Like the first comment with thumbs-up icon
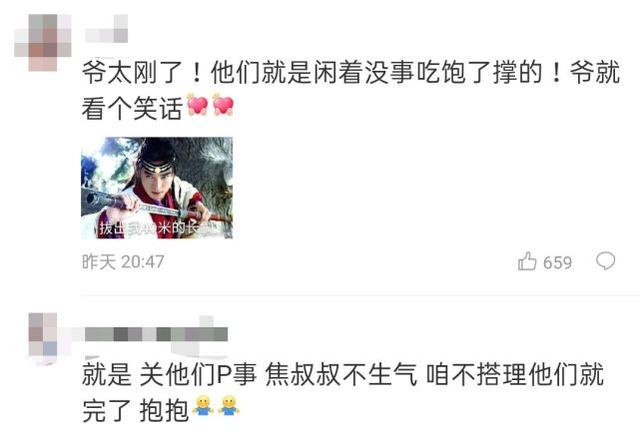Viewport: 640px width, 439px height. coord(527,261)
